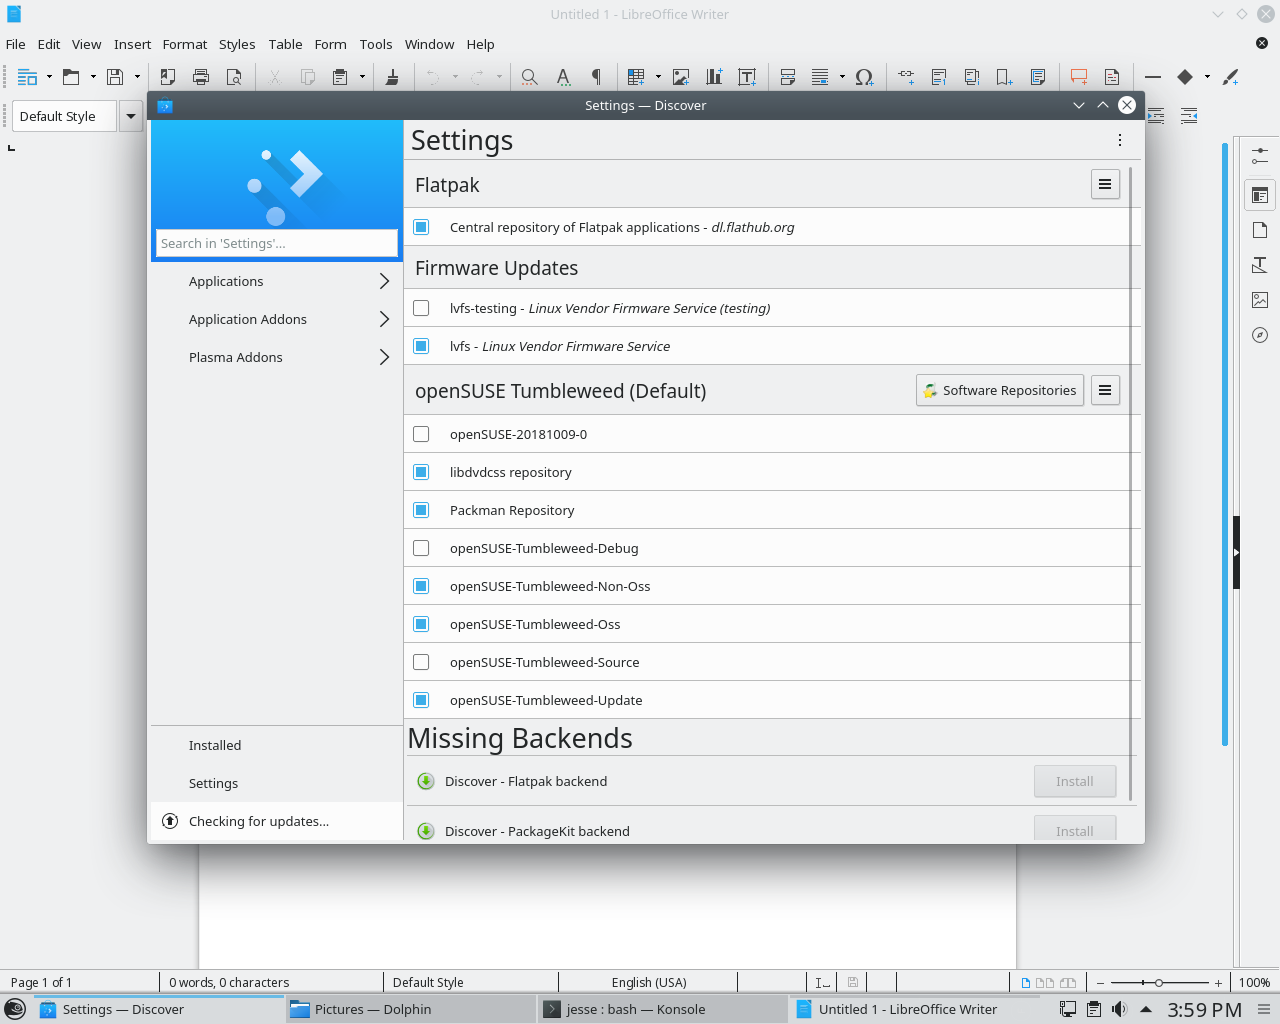Enable the openSUSE-20181009-0 repository checkbox
Screen dimensions: 1280x1024
pos(421,434)
